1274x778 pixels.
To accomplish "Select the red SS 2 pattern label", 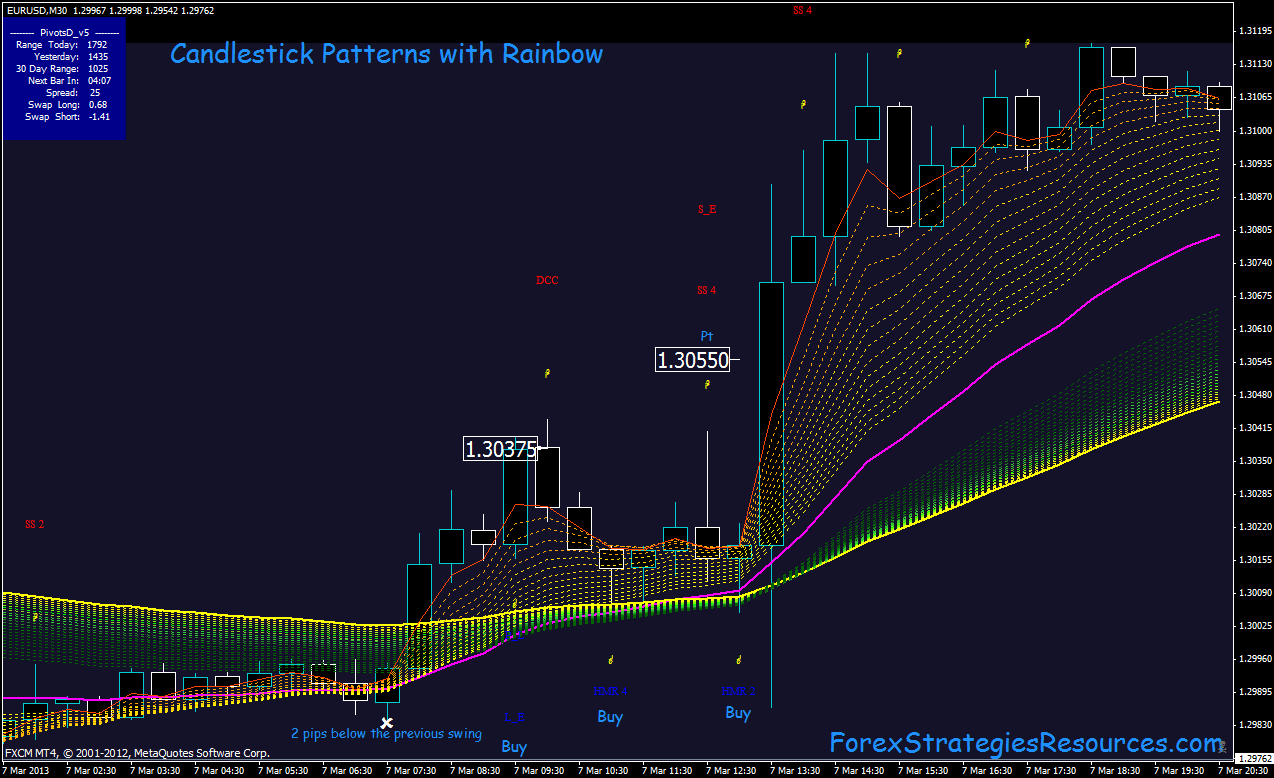I will (35, 524).
